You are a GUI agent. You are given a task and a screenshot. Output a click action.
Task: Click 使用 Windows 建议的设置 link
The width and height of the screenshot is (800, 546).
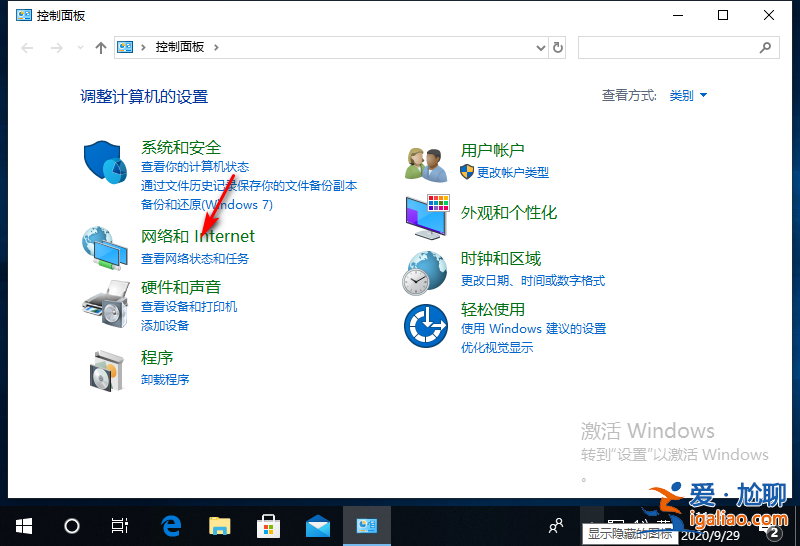pos(533,329)
